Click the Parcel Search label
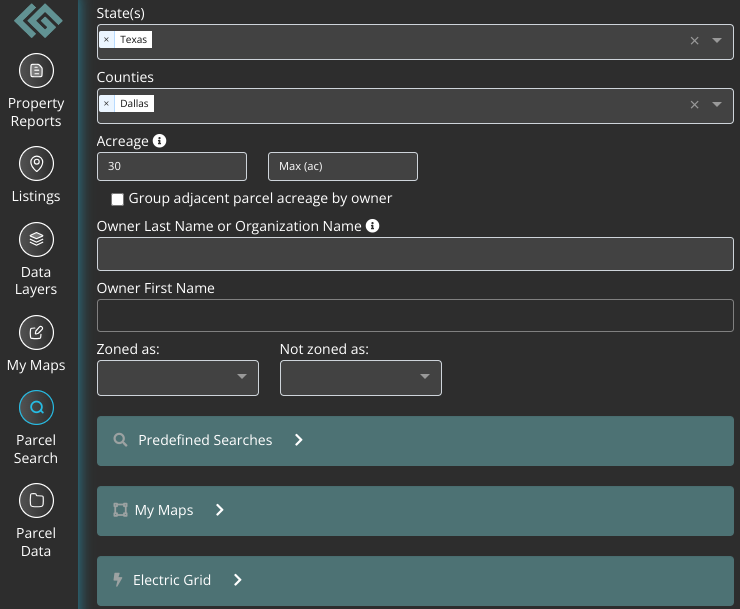Screen dimensions: 740x609 (36, 449)
